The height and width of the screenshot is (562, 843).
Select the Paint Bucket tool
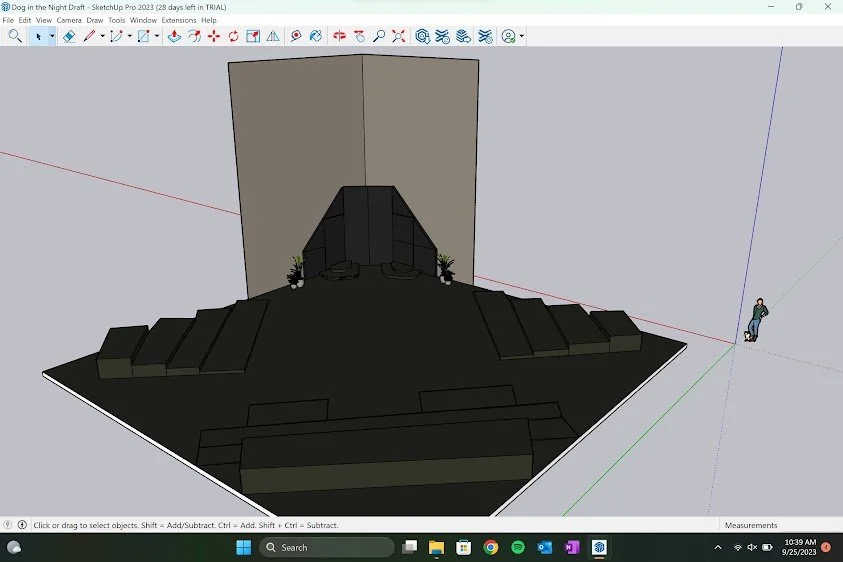[x=316, y=36]
